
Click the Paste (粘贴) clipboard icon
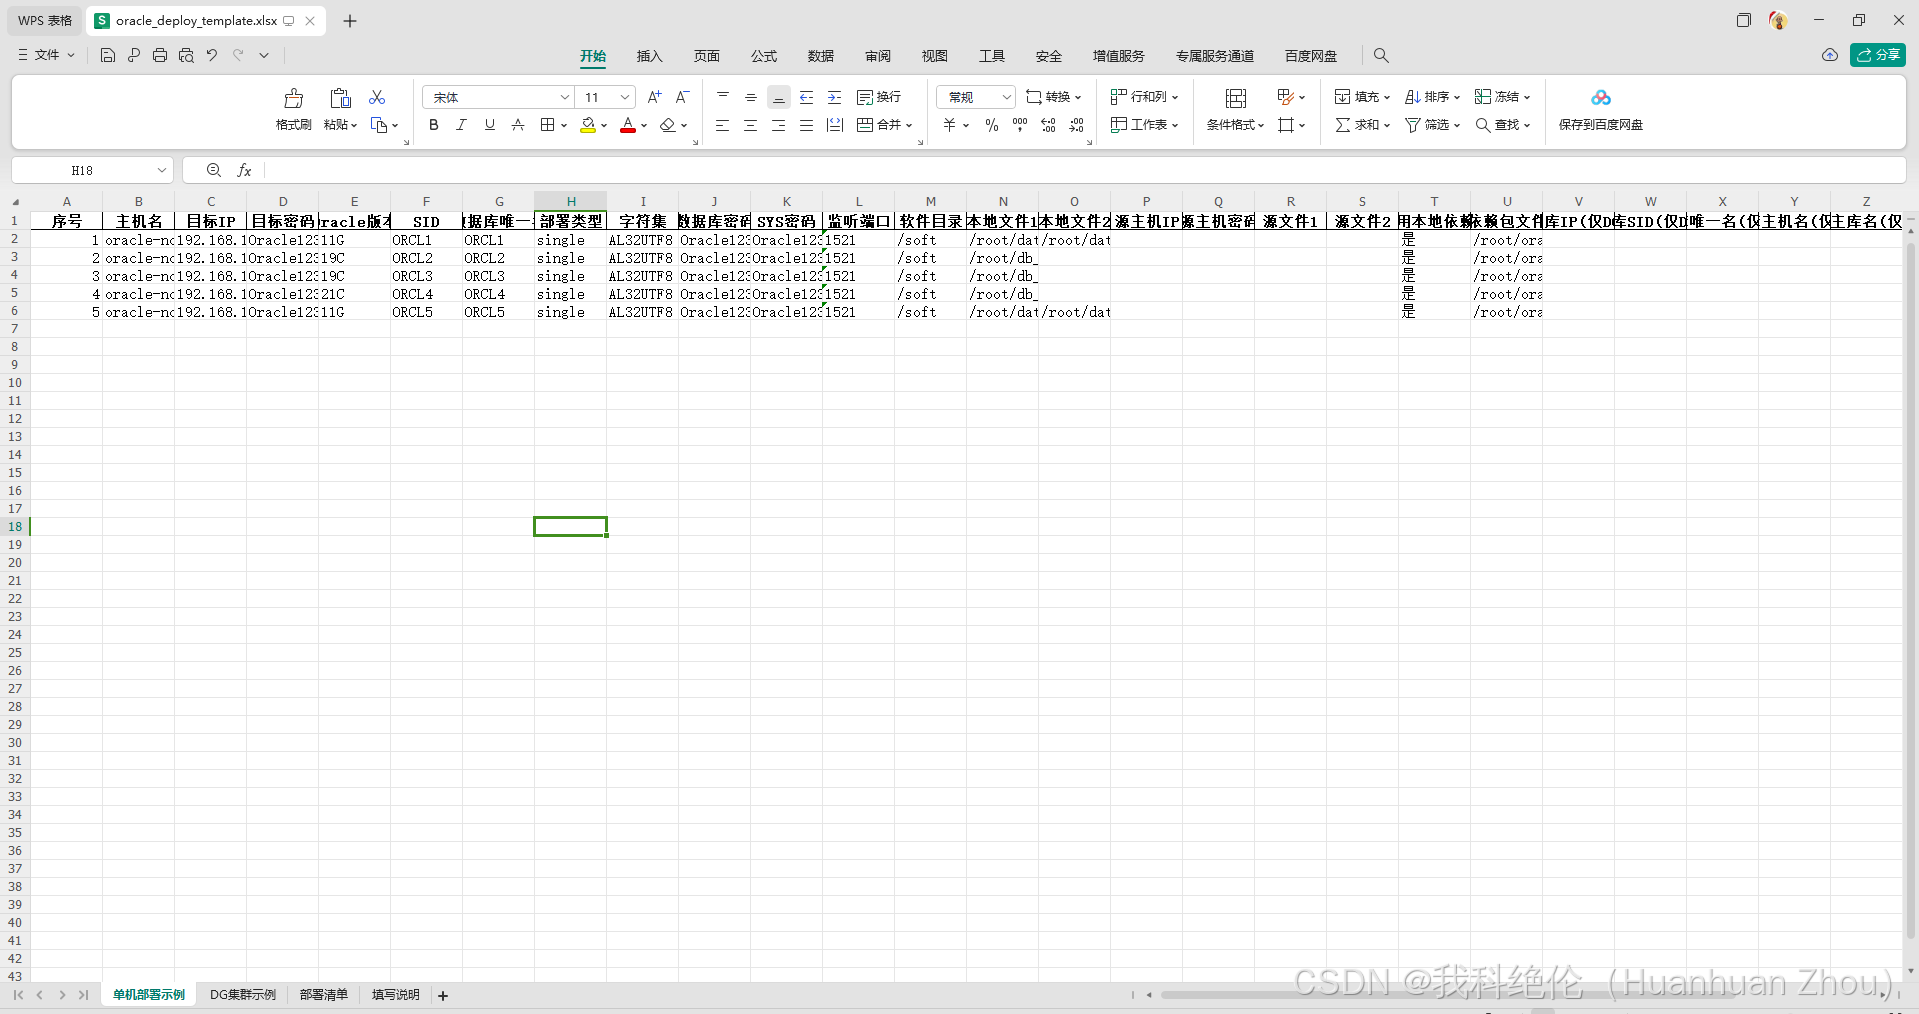click(x=340, y=98)
